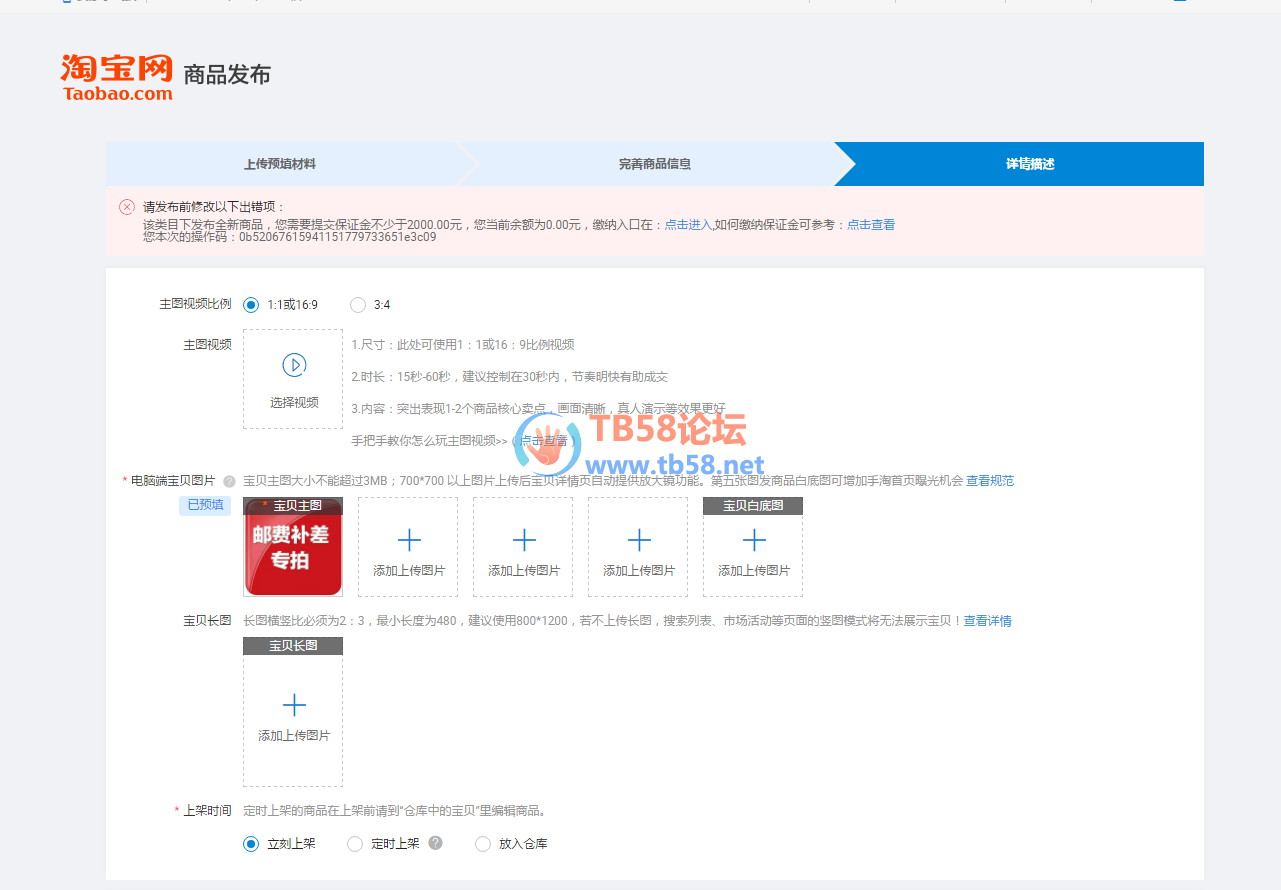
Task: Click help icon next to 定时上架
Action: 435,843
